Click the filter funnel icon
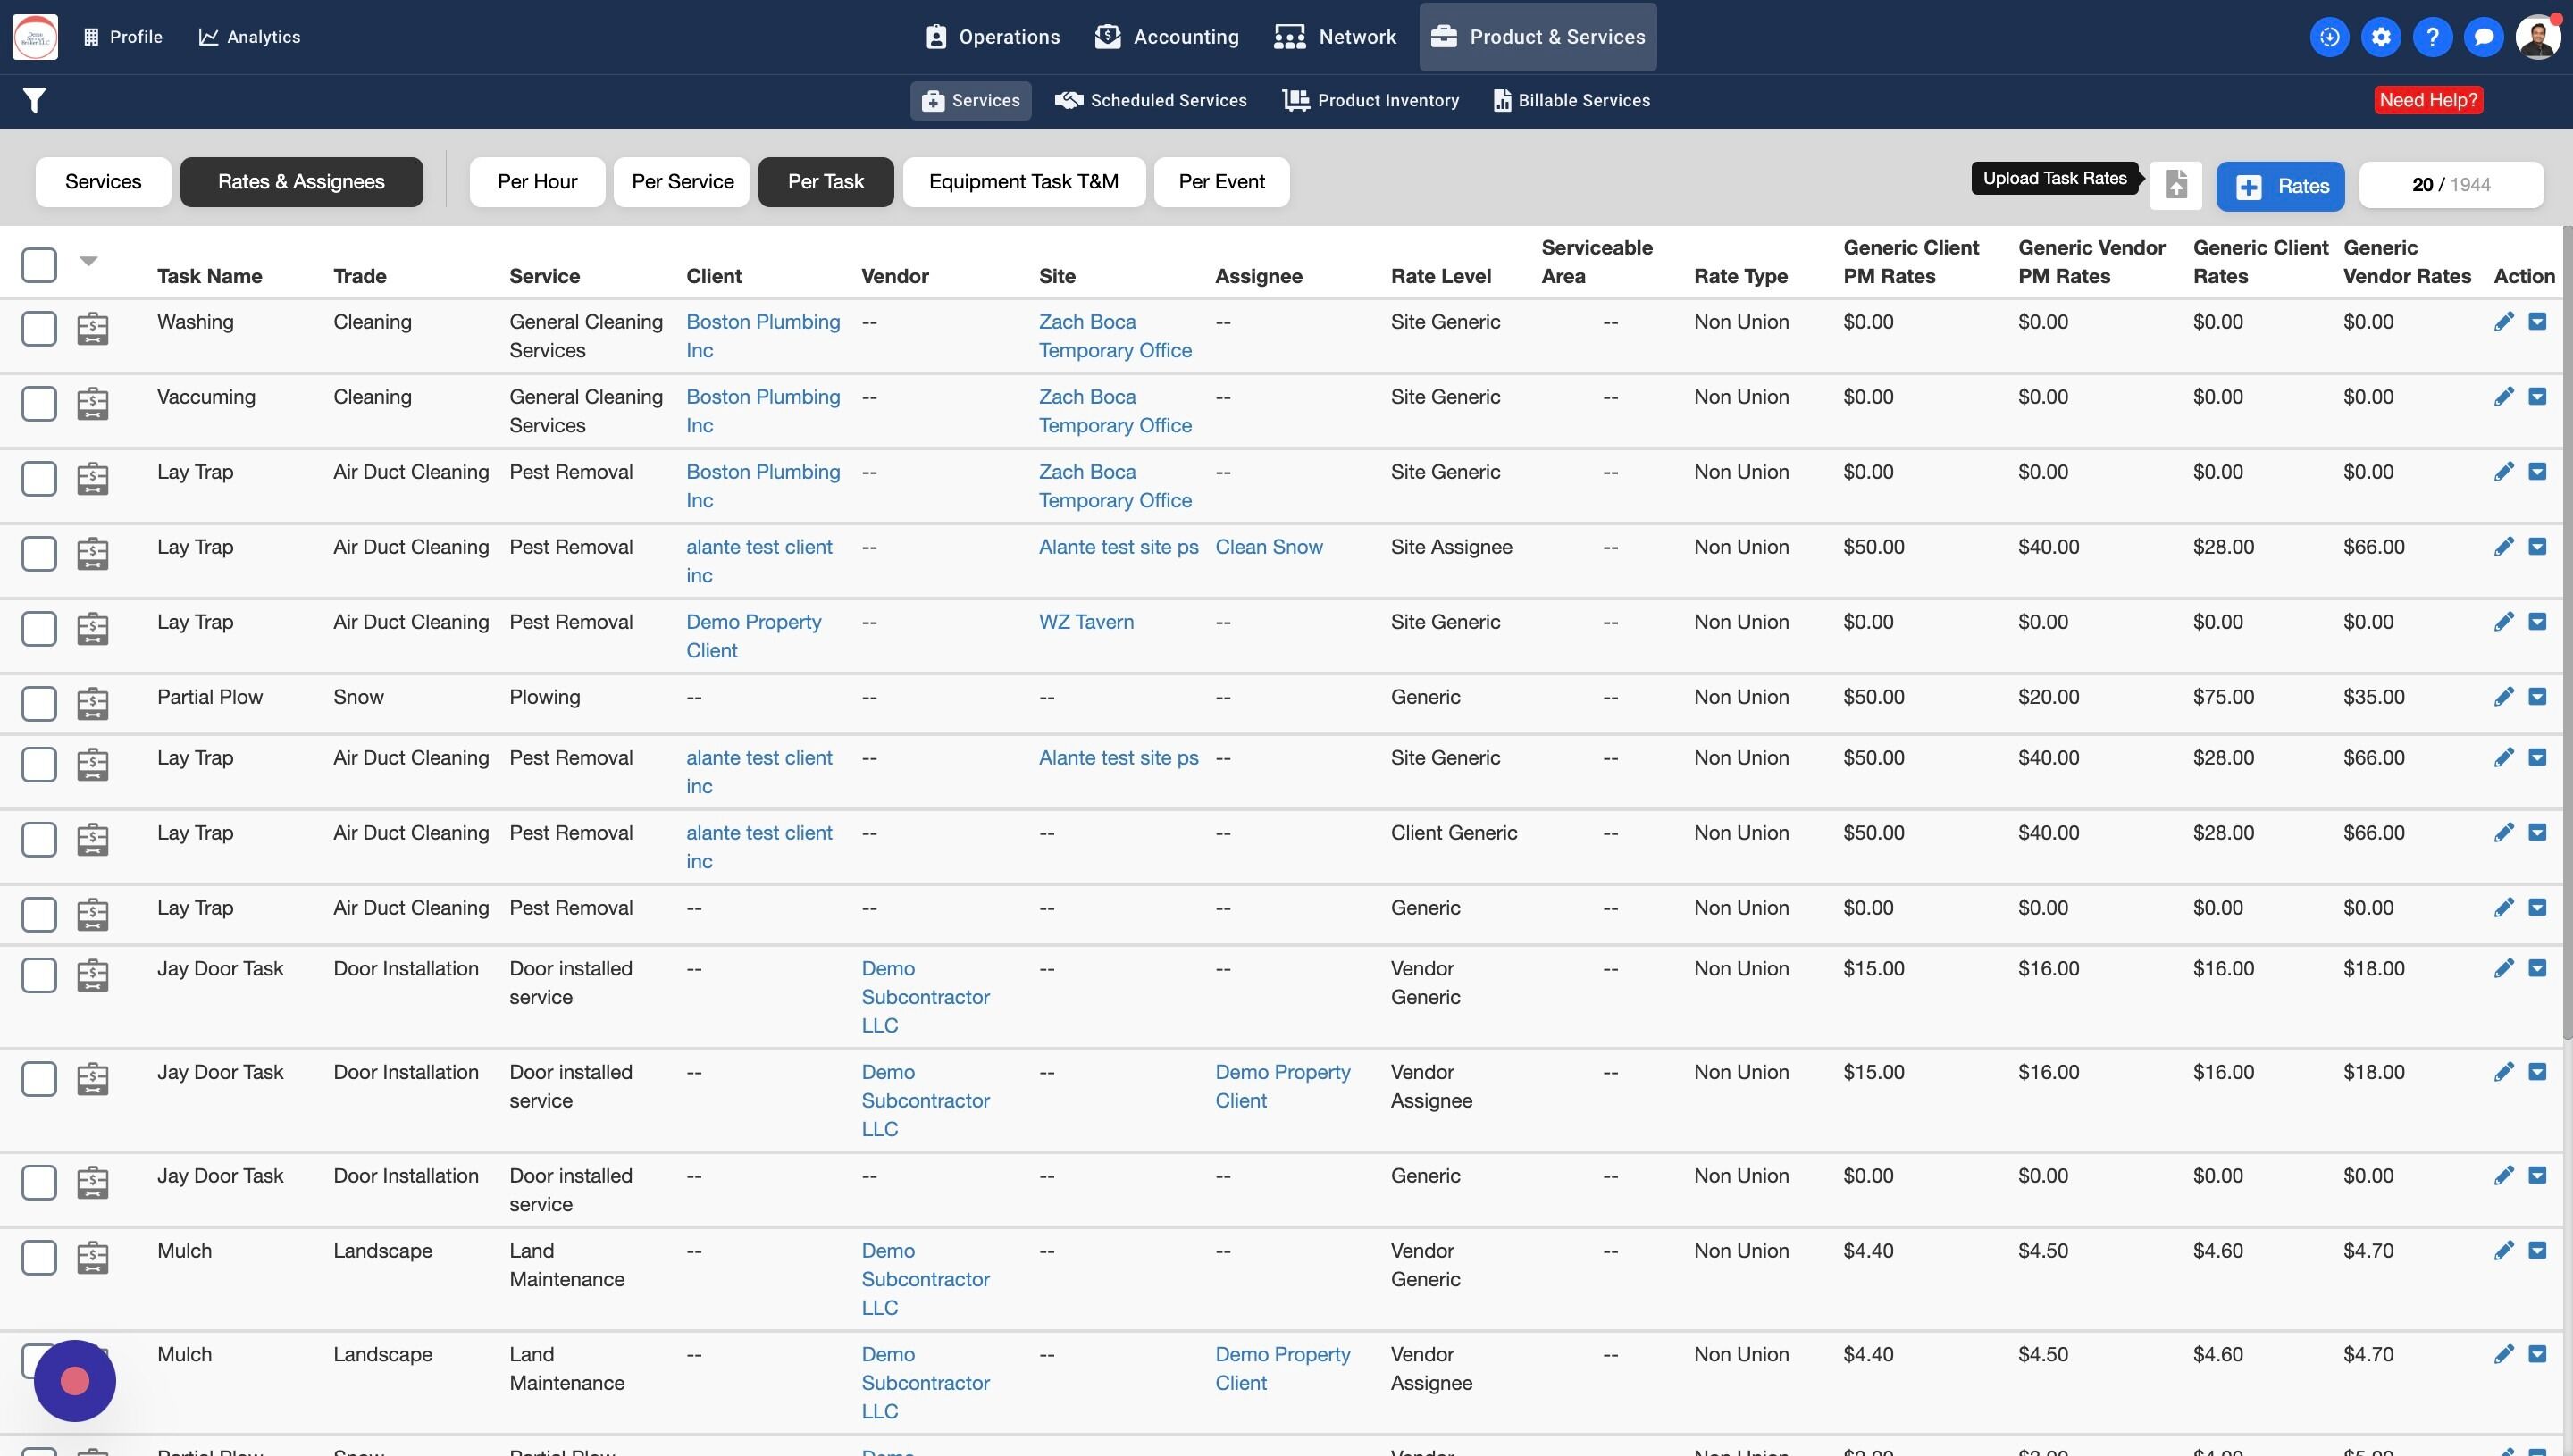The width and height of the screenshot is (2573, 1456). coord(34,100)
